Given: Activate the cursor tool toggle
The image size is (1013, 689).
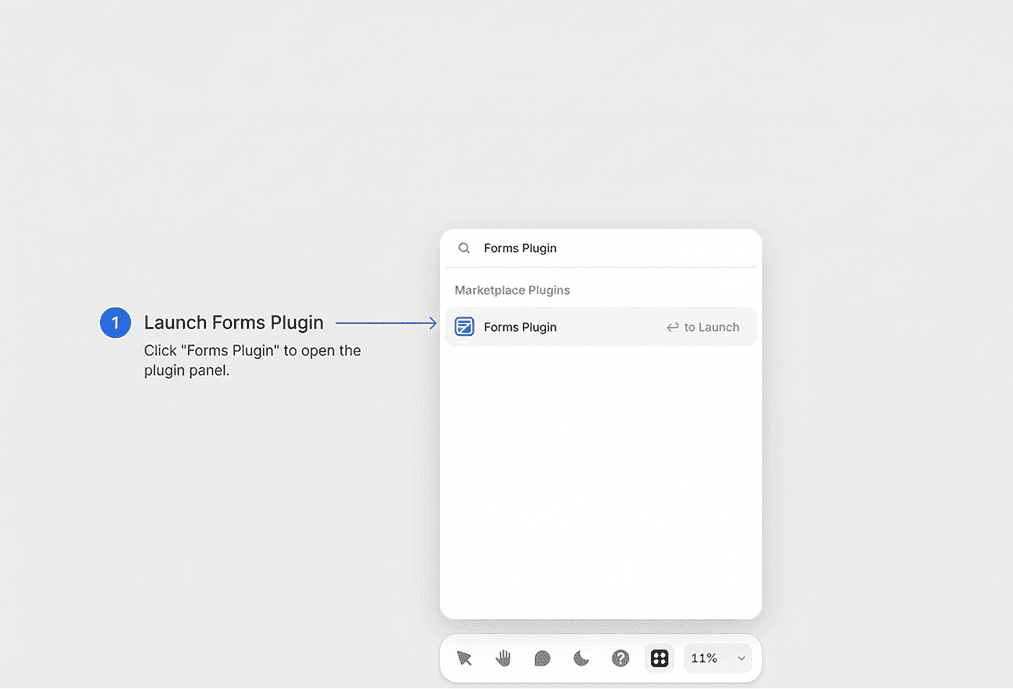Looking at the screenshot, I should coord(463,658).
